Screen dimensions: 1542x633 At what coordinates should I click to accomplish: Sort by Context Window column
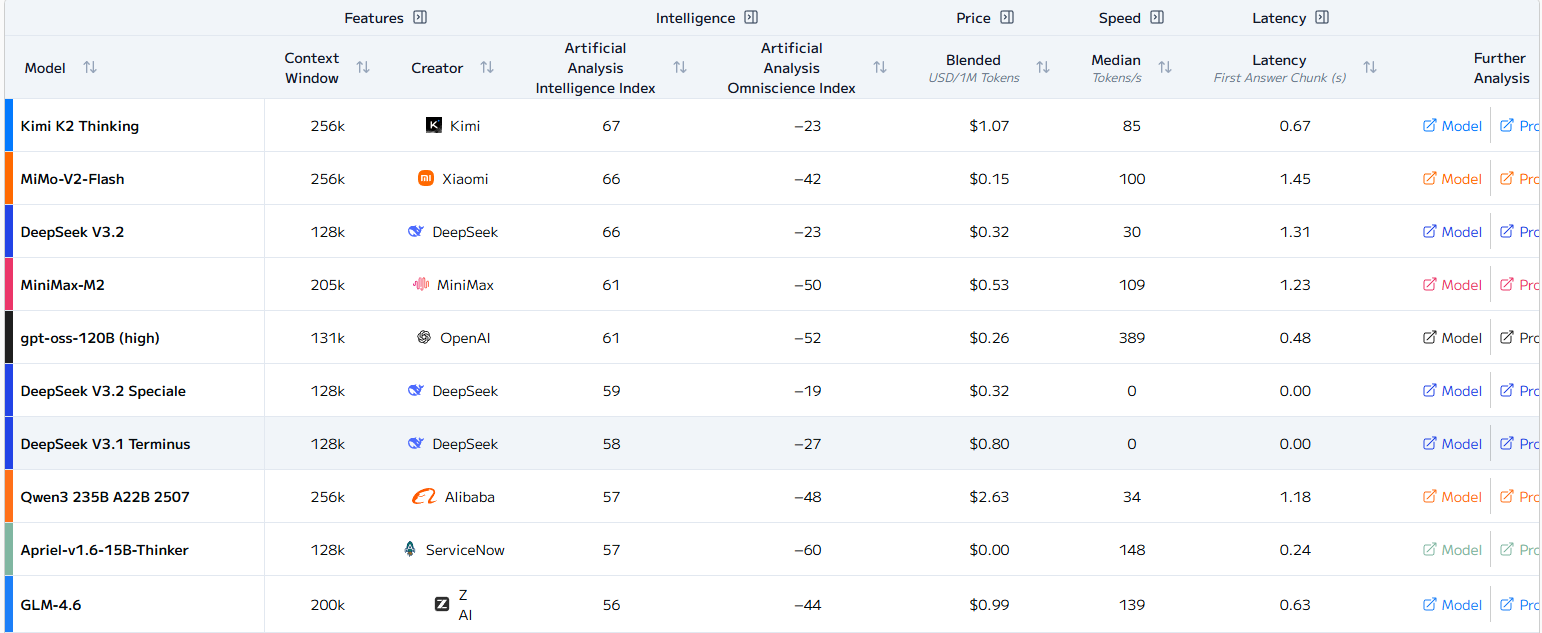pos(363,68)
